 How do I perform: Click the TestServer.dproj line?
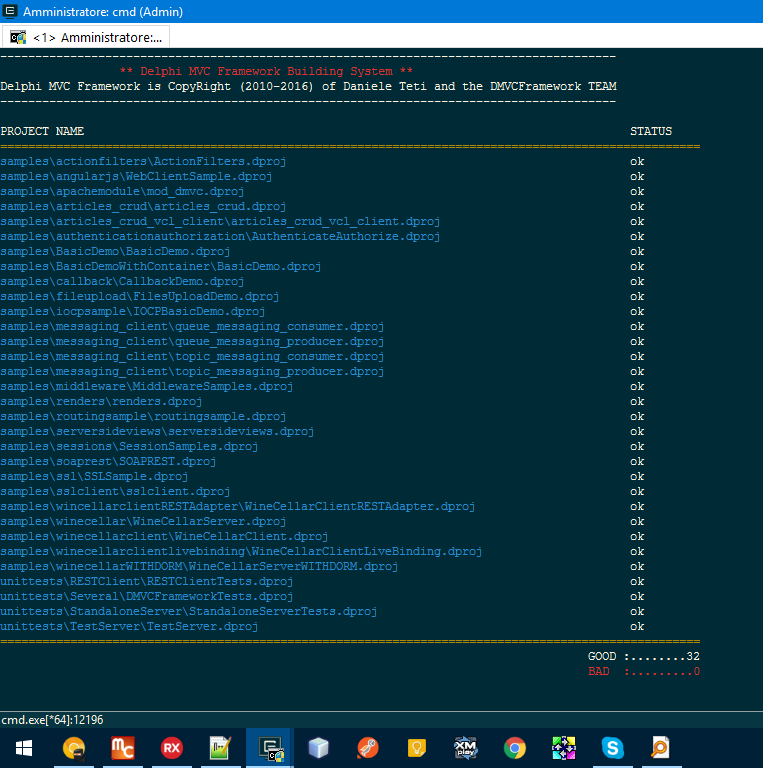pyautogui.click(x=129, y=627)
